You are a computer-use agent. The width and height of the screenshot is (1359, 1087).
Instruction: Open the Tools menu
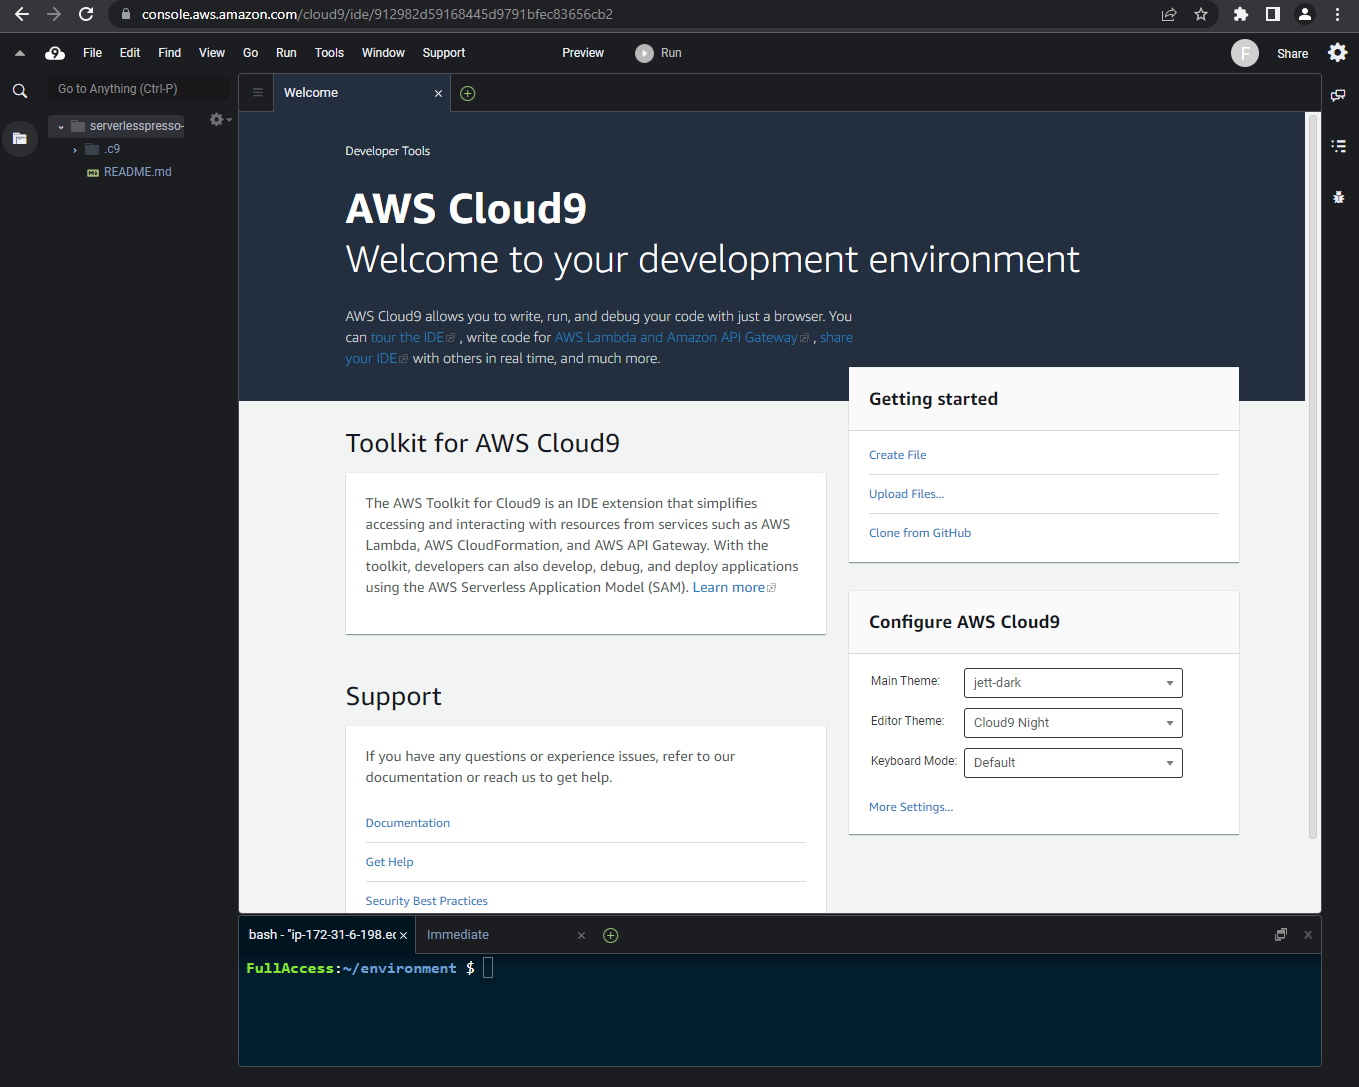[x=329, y=53]
